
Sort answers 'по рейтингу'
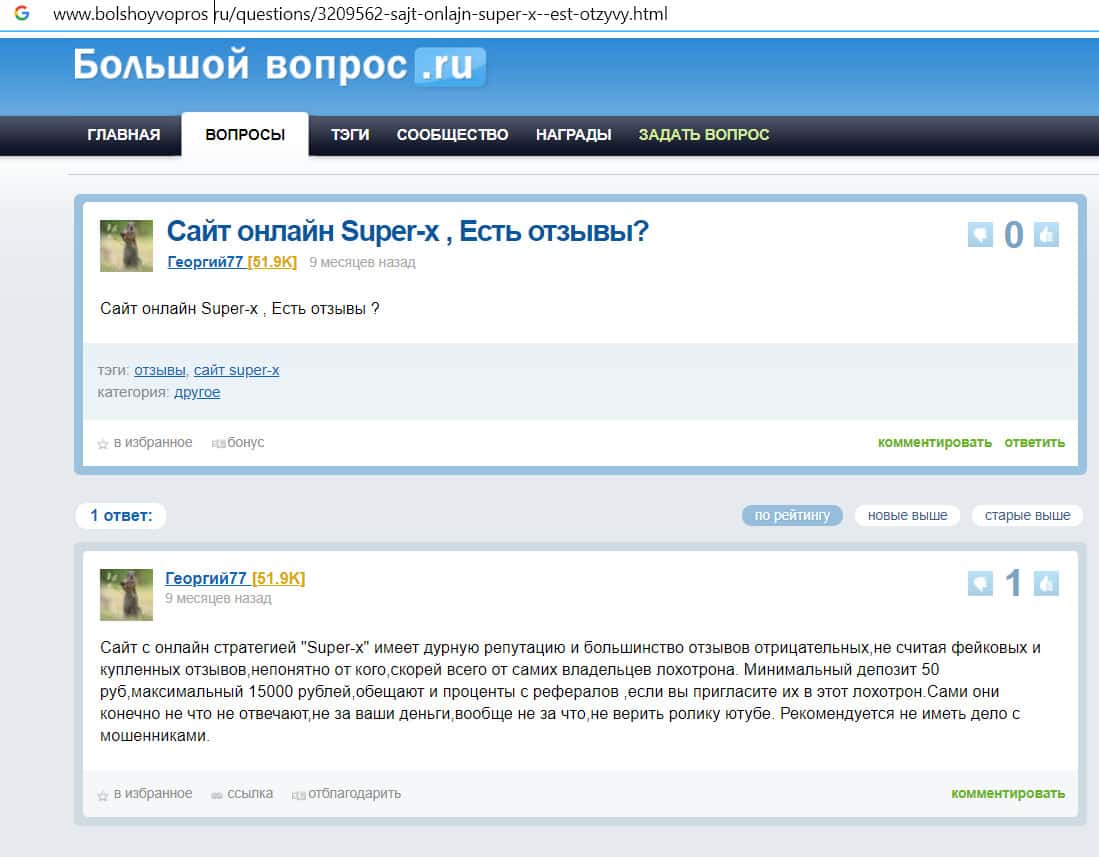(792, 515)
